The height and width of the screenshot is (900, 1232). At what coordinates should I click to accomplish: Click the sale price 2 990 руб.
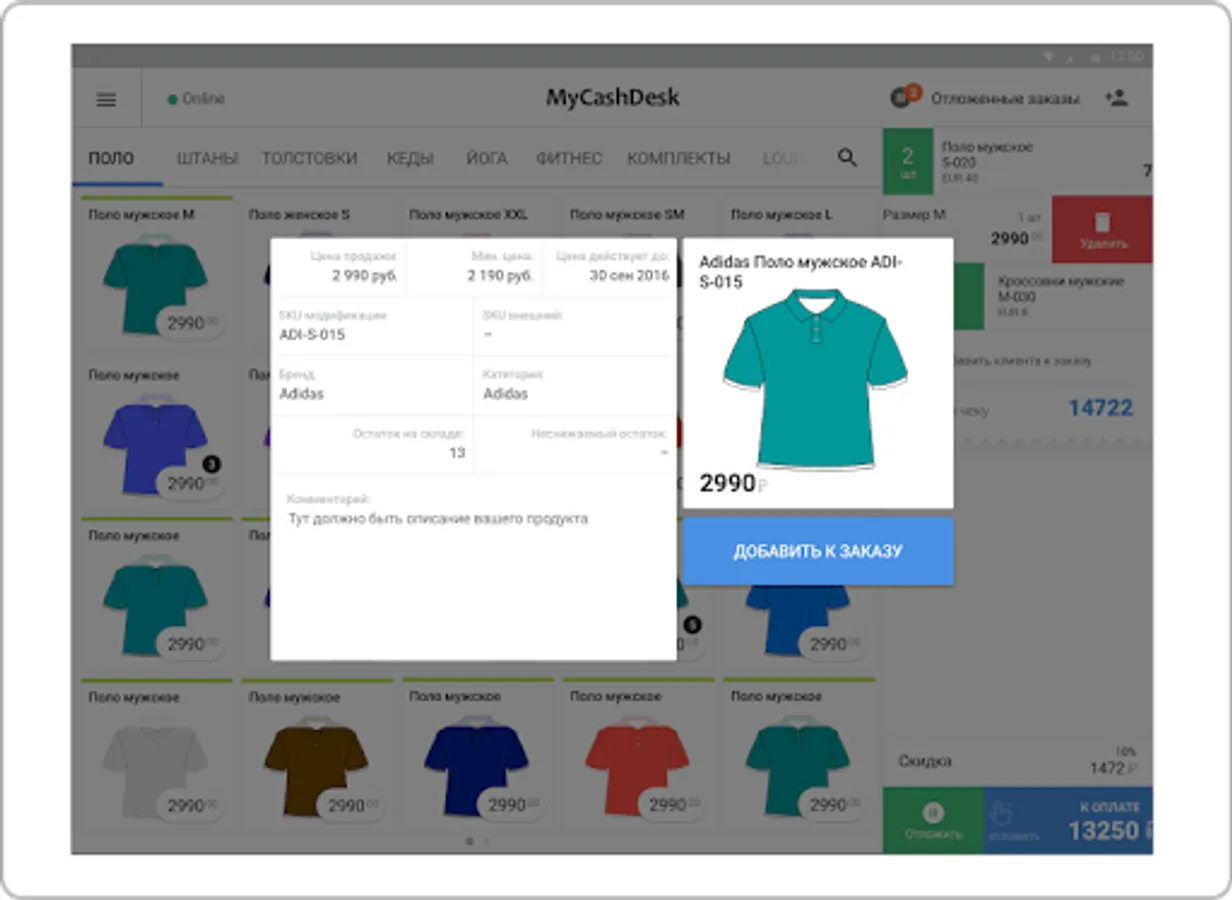coord(365,276)
